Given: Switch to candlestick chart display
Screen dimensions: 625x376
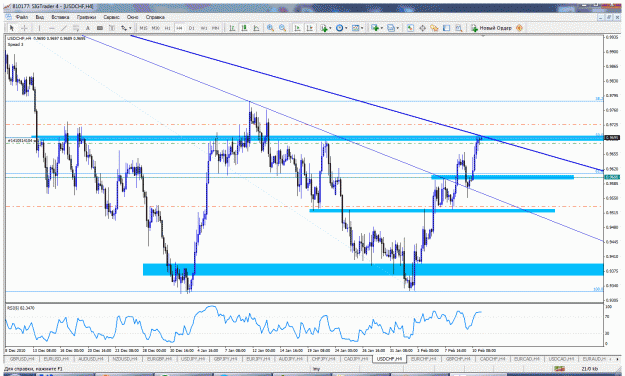Looking at the screenshot, I should 244,28.
